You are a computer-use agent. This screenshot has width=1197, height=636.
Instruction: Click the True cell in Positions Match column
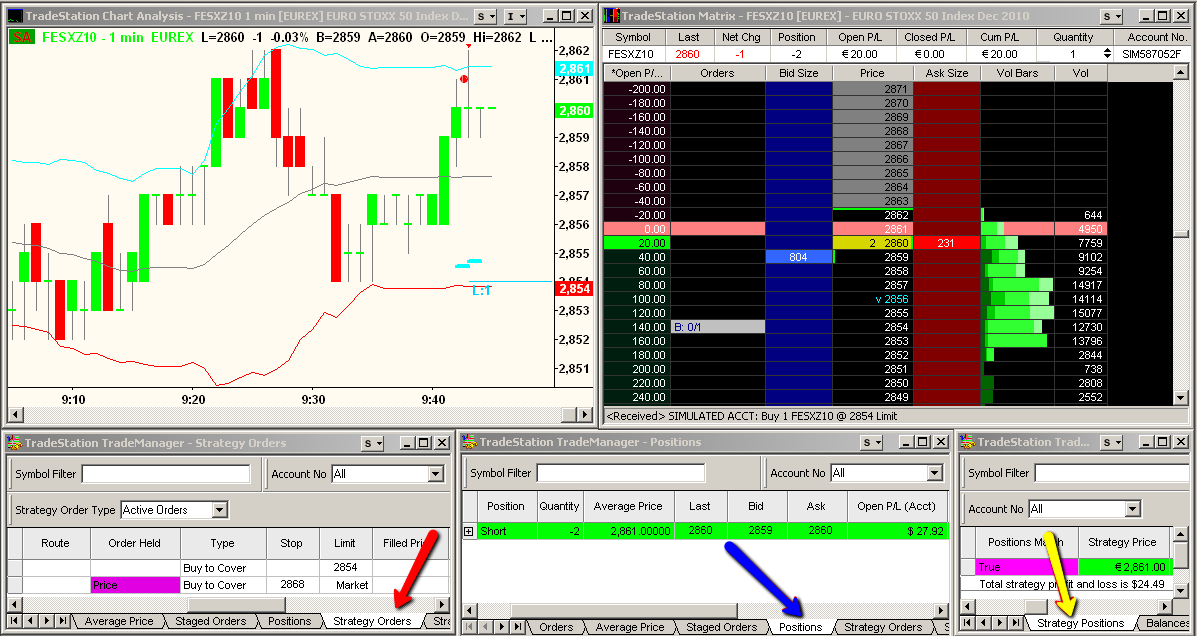(1027, 567)
